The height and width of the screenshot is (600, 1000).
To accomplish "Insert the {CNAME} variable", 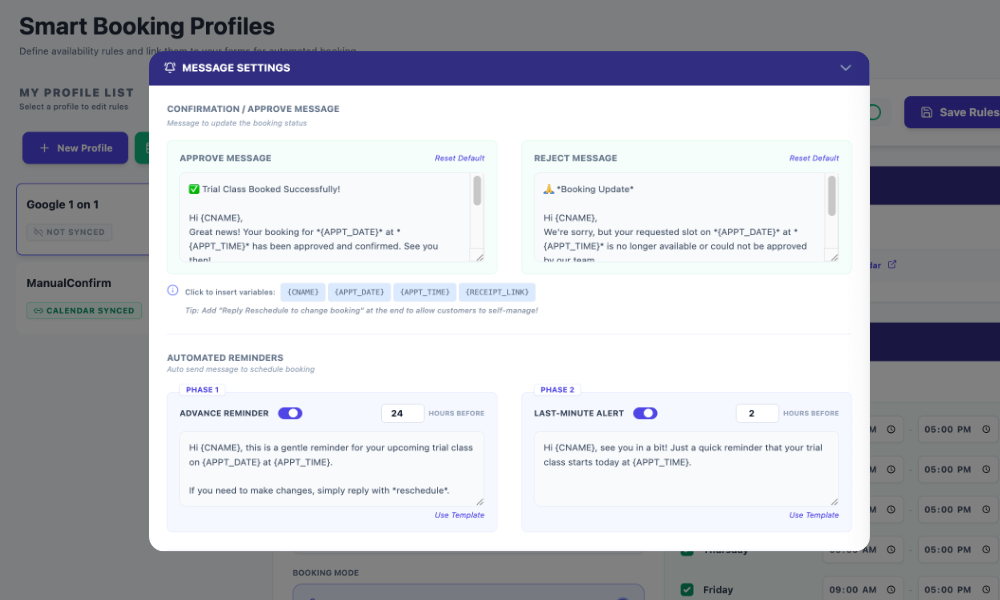I will pyautogui.click(x=303, y=292).
